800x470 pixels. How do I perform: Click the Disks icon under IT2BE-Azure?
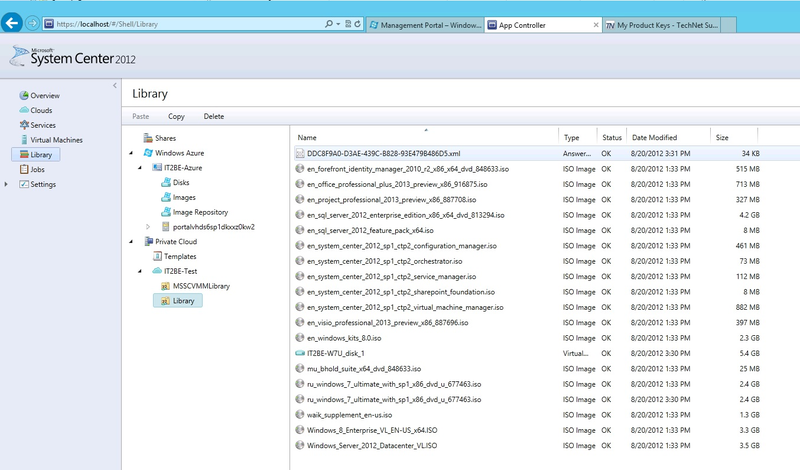point(166,182)
